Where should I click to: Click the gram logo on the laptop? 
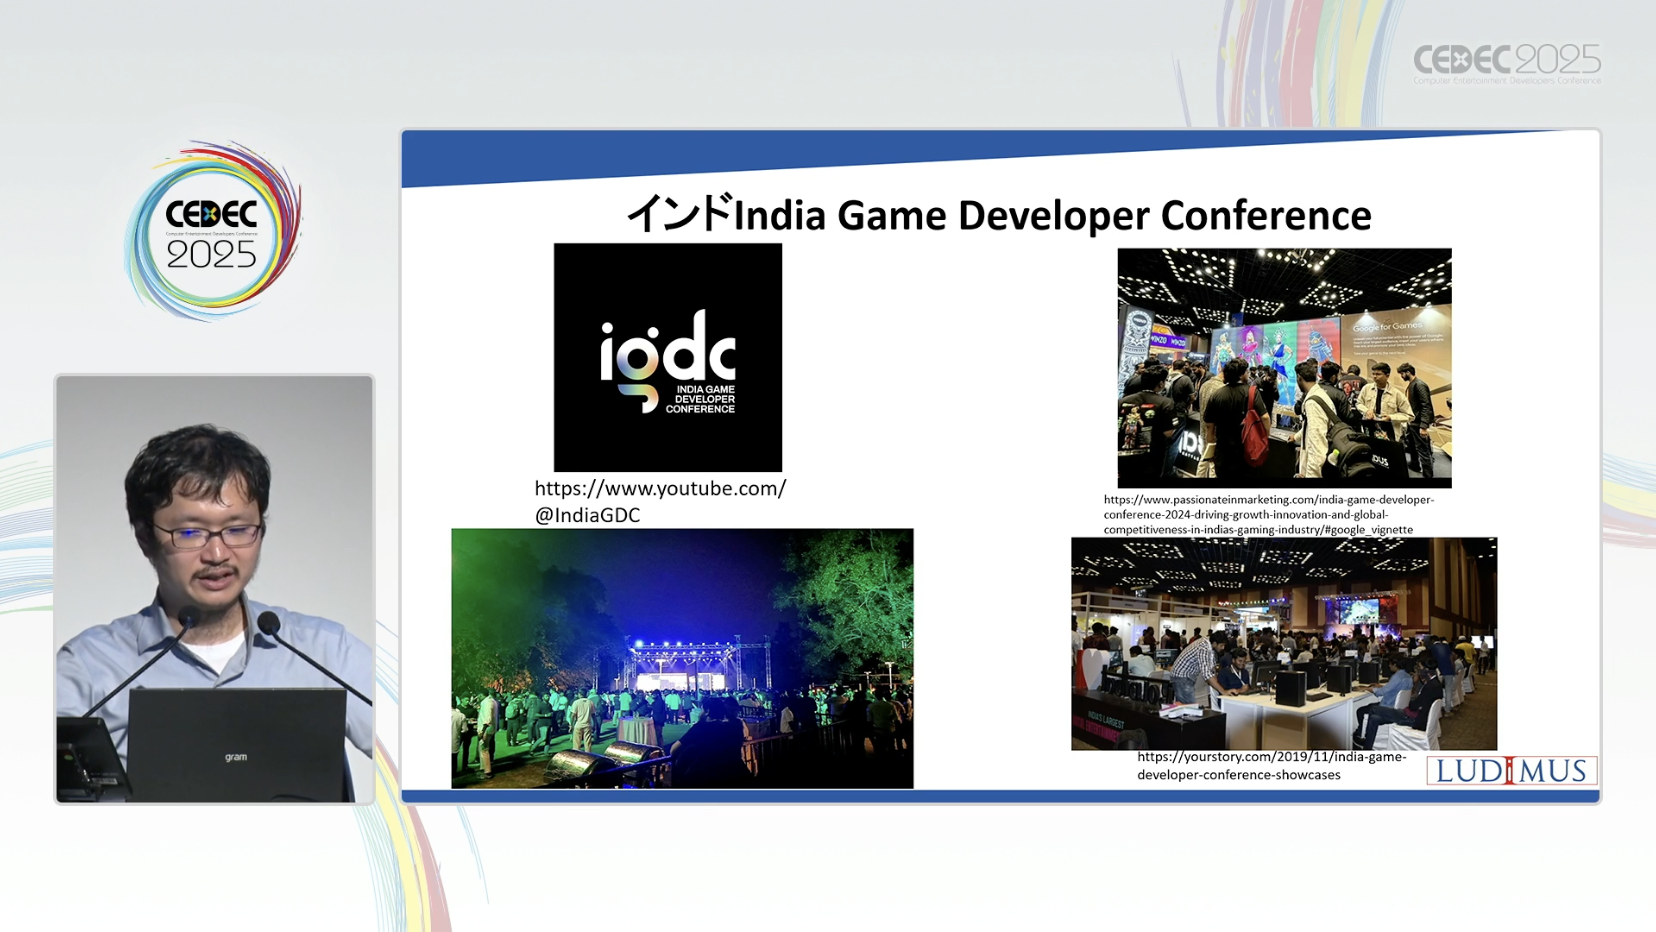(x=236, y=757)
